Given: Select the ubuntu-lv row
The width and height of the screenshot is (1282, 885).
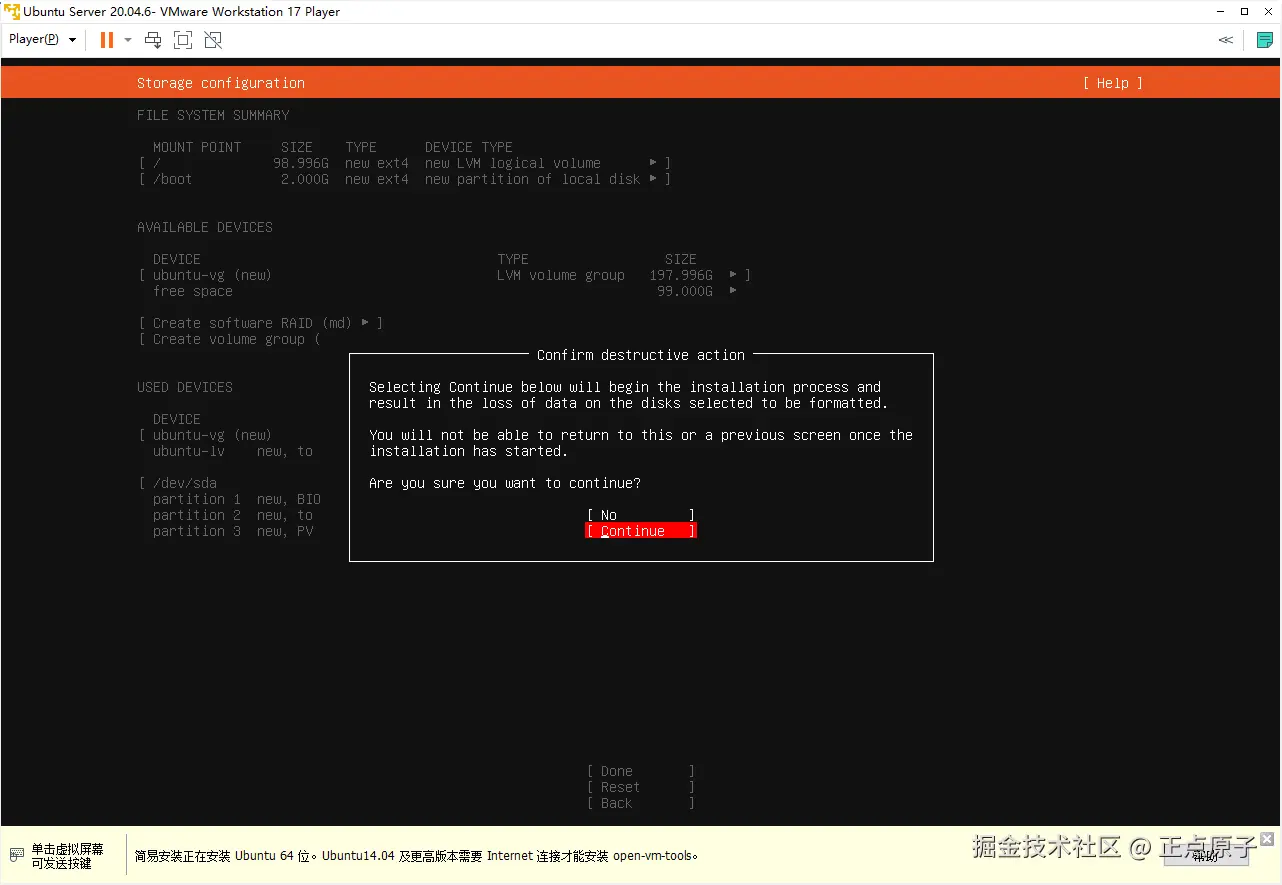Looking at the screenshot, I should [233, 451].
